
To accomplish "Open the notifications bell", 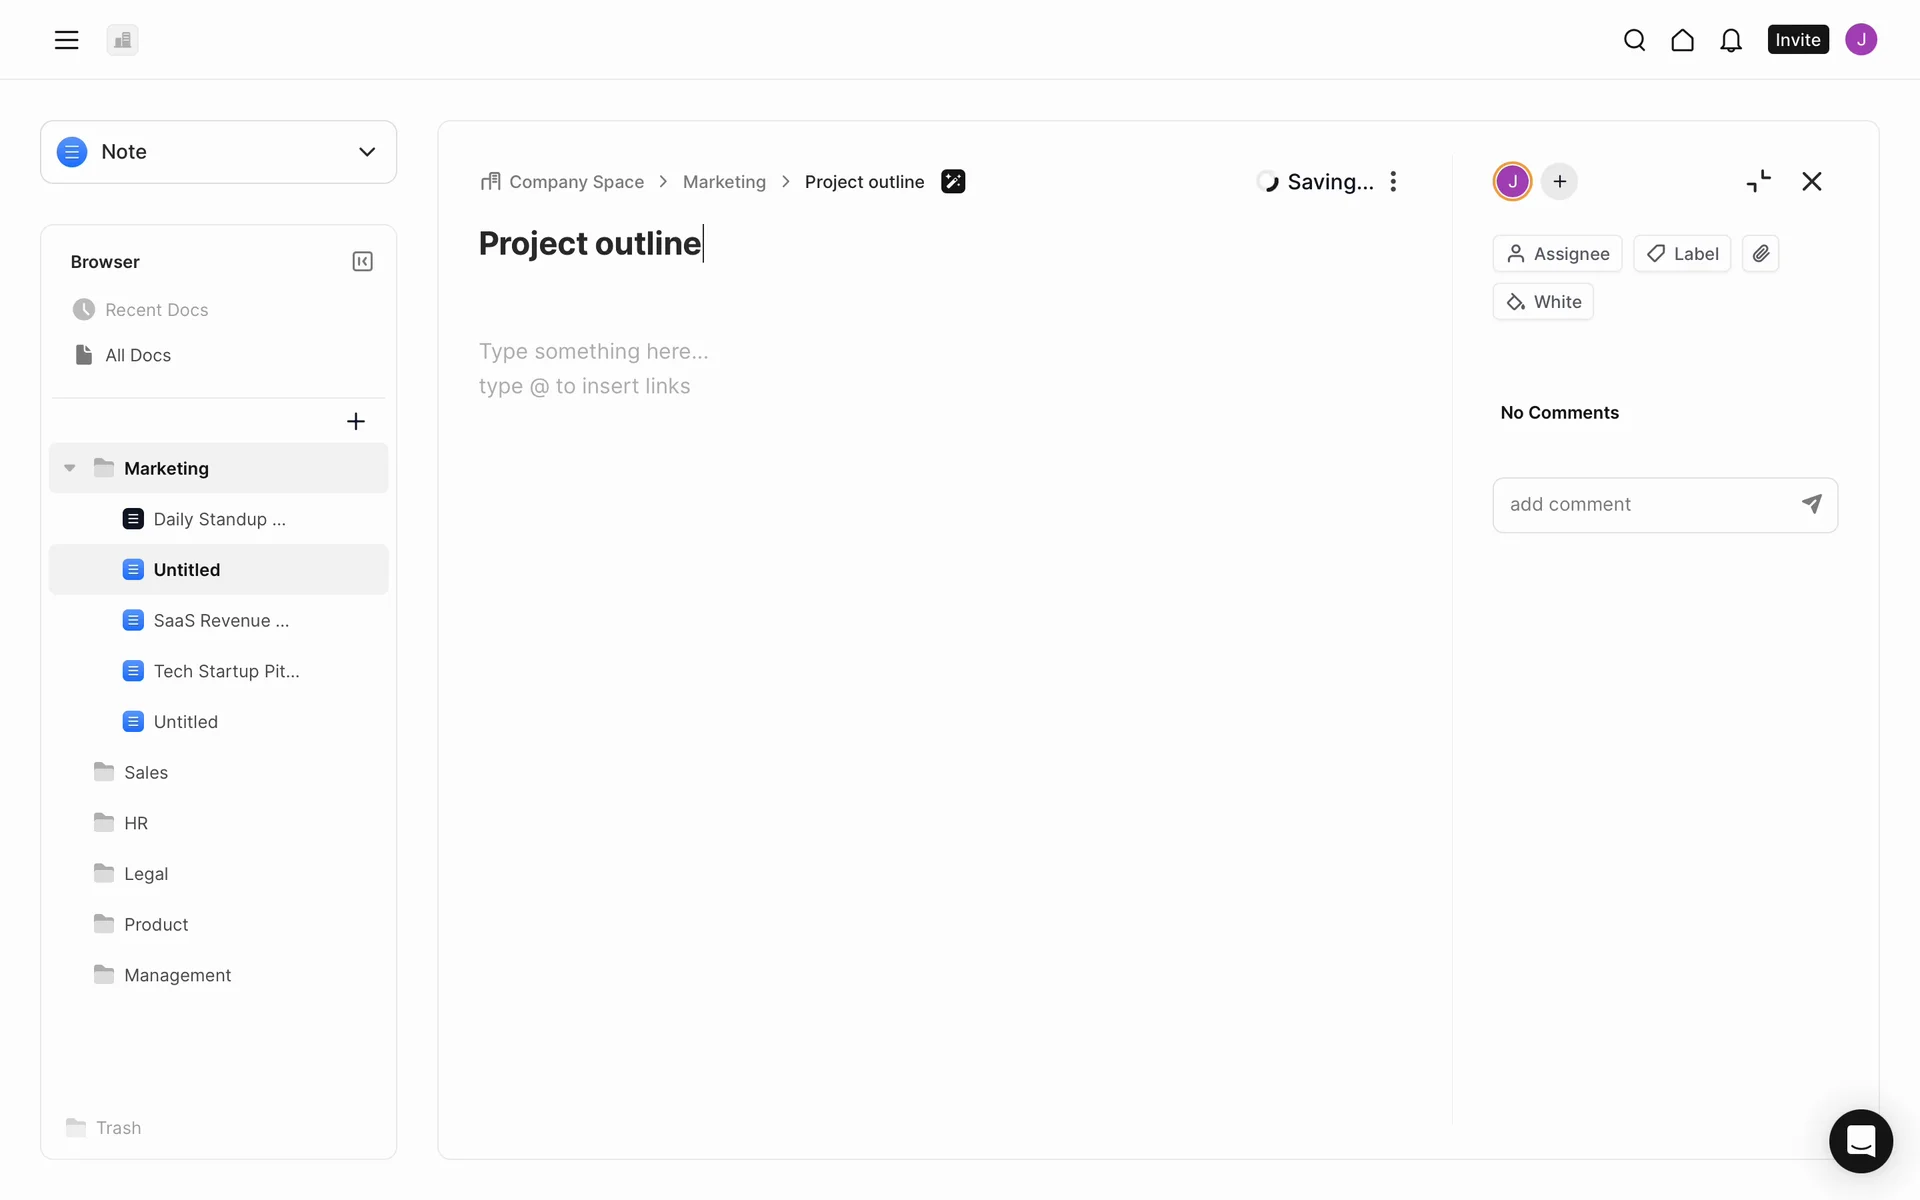I will tap(1731, 40).
